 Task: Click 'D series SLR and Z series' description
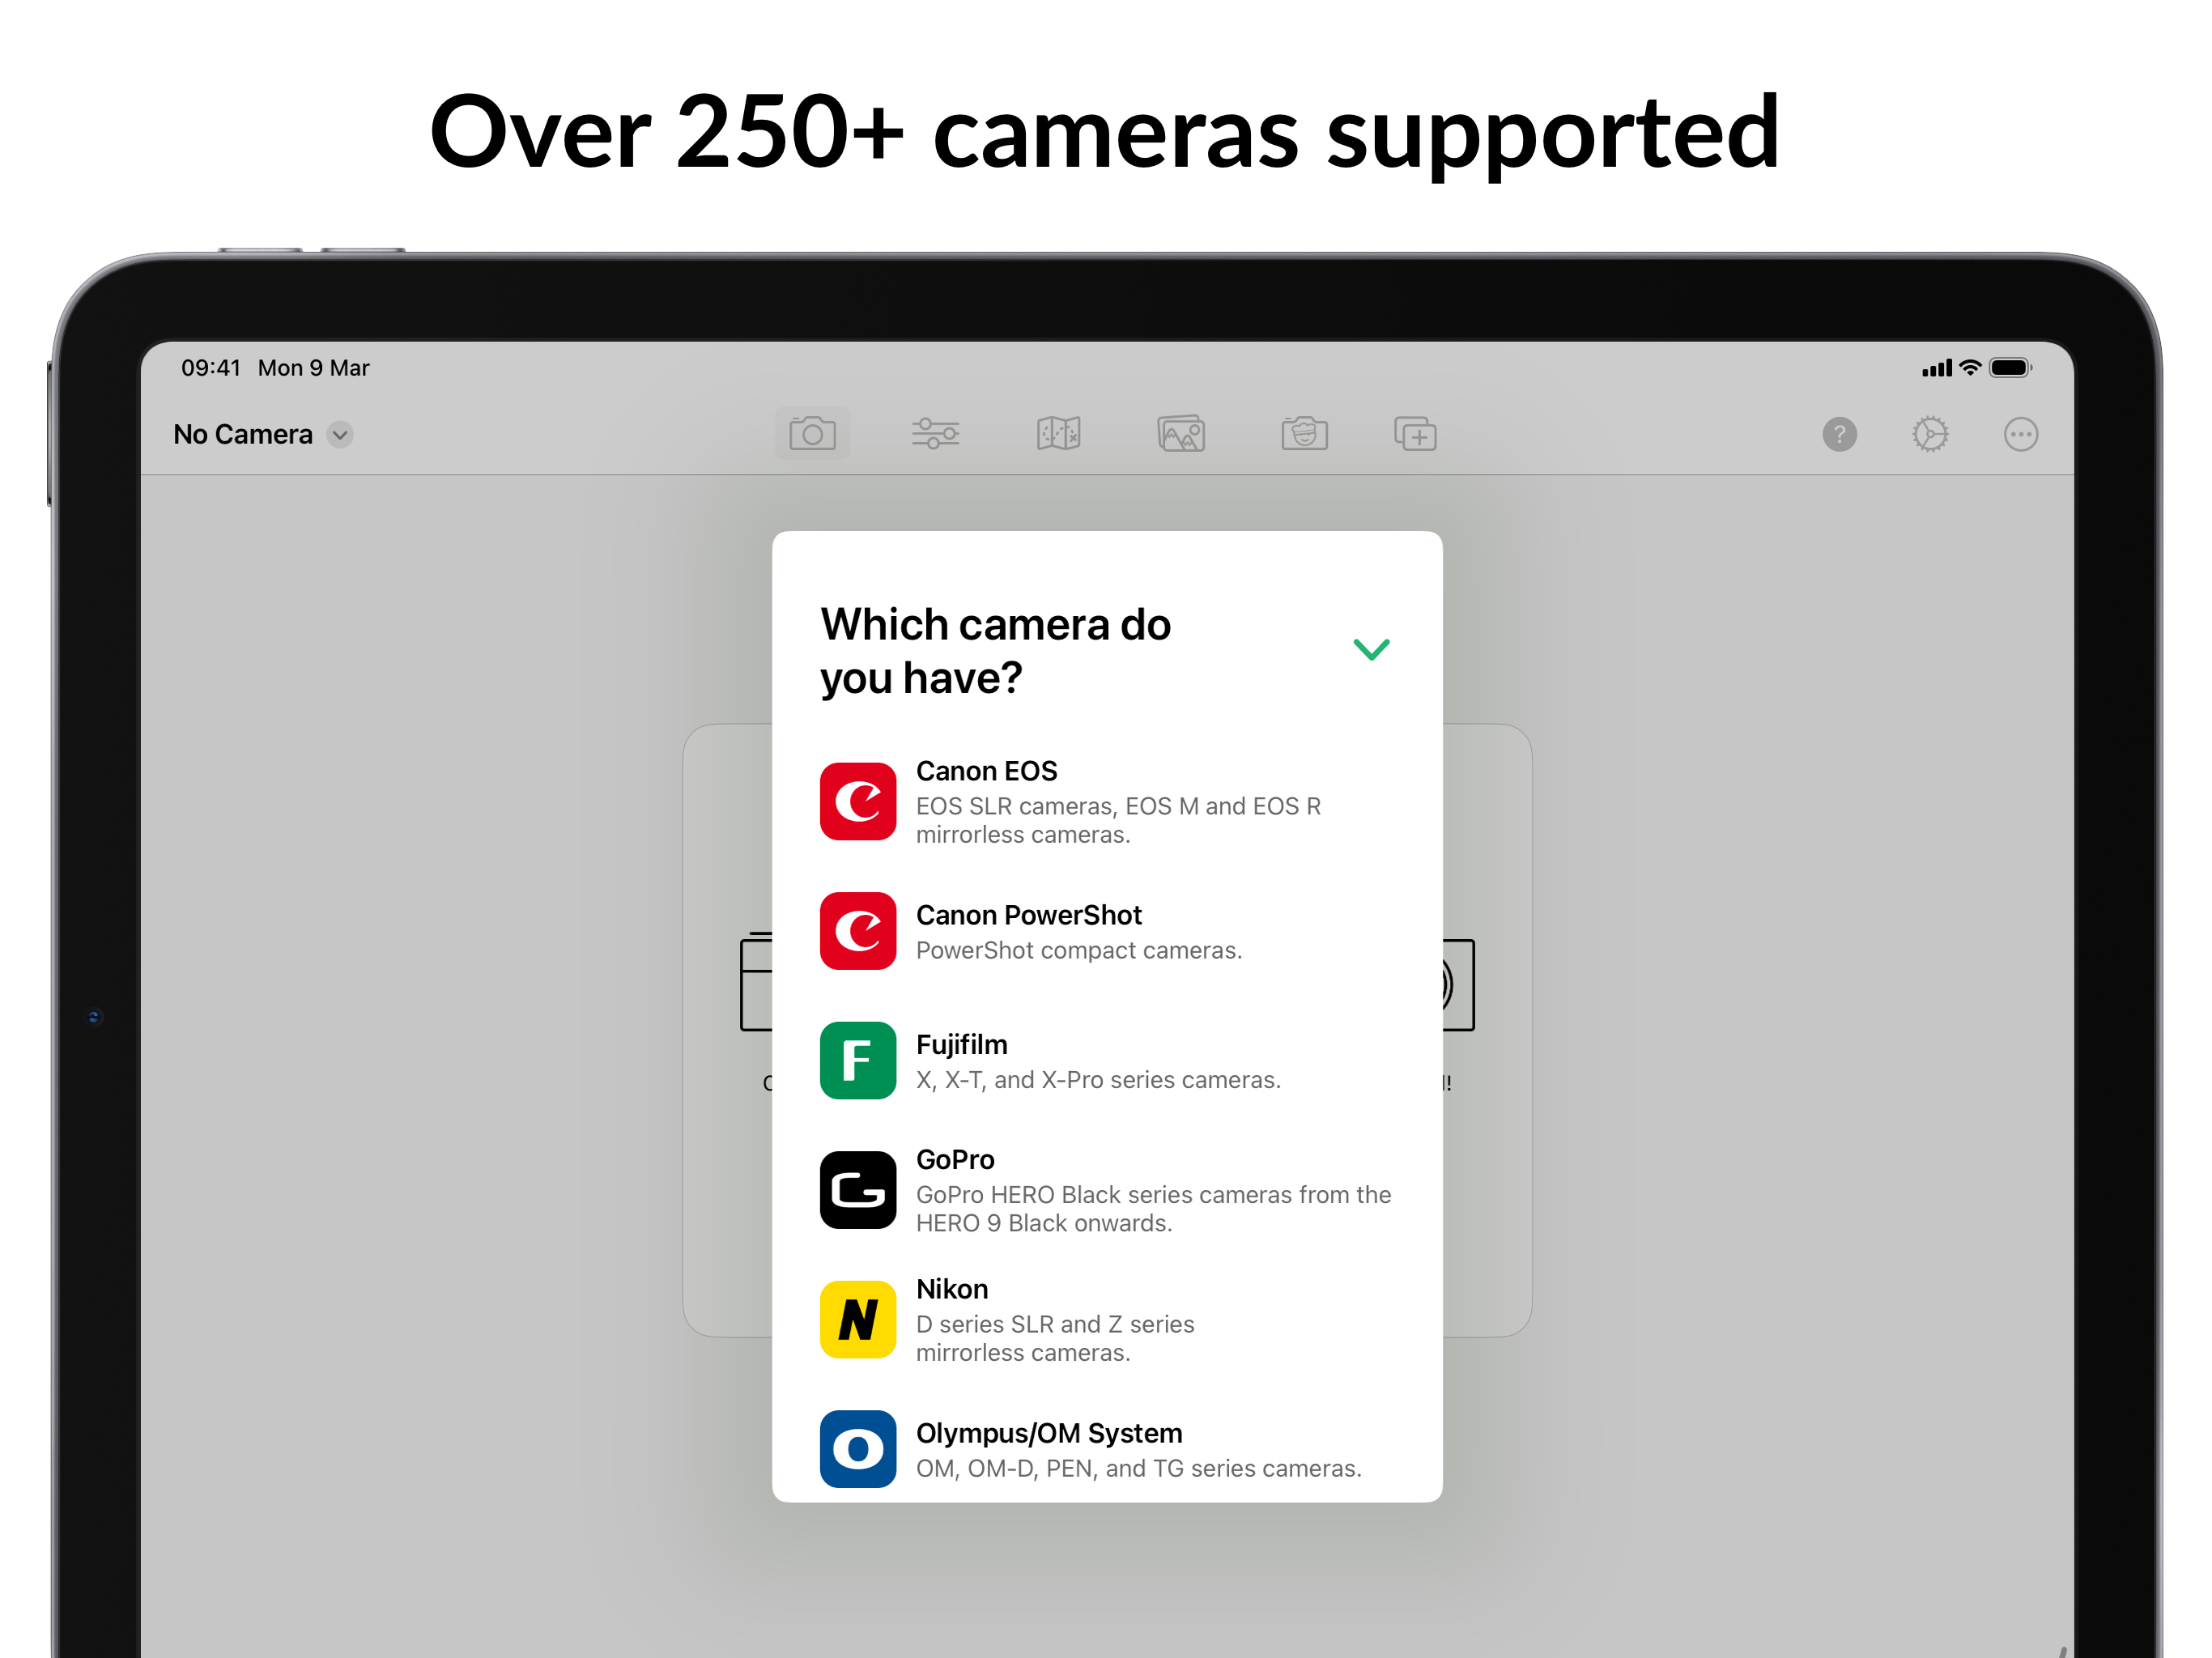(1055, 1338)
